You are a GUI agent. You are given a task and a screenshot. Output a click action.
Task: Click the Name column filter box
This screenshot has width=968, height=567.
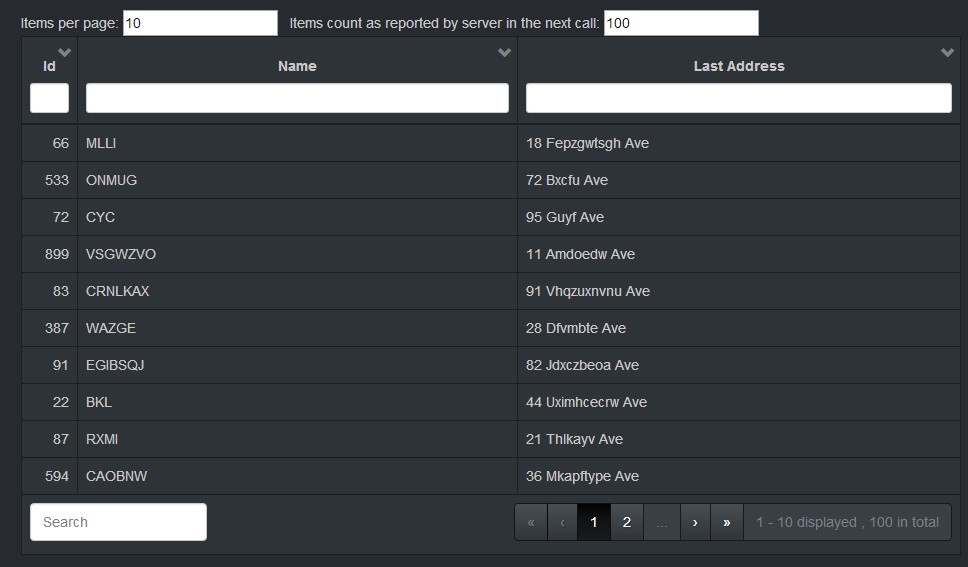point(297,98)
